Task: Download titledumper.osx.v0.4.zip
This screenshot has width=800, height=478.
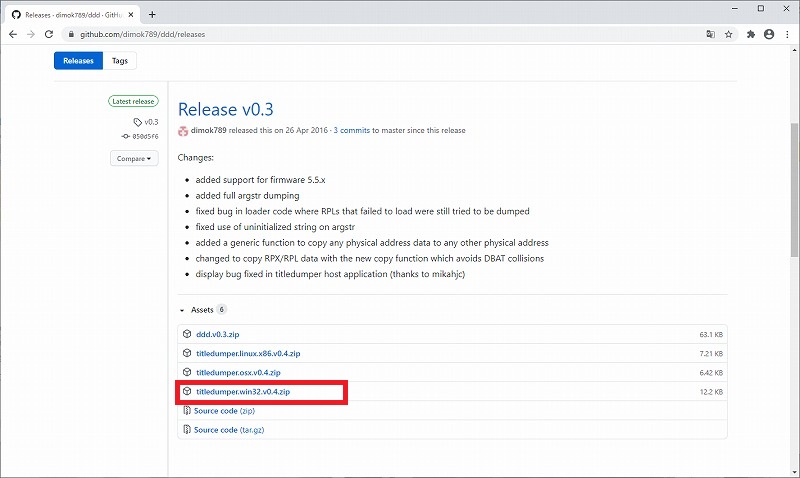Action: coord(238,372)
